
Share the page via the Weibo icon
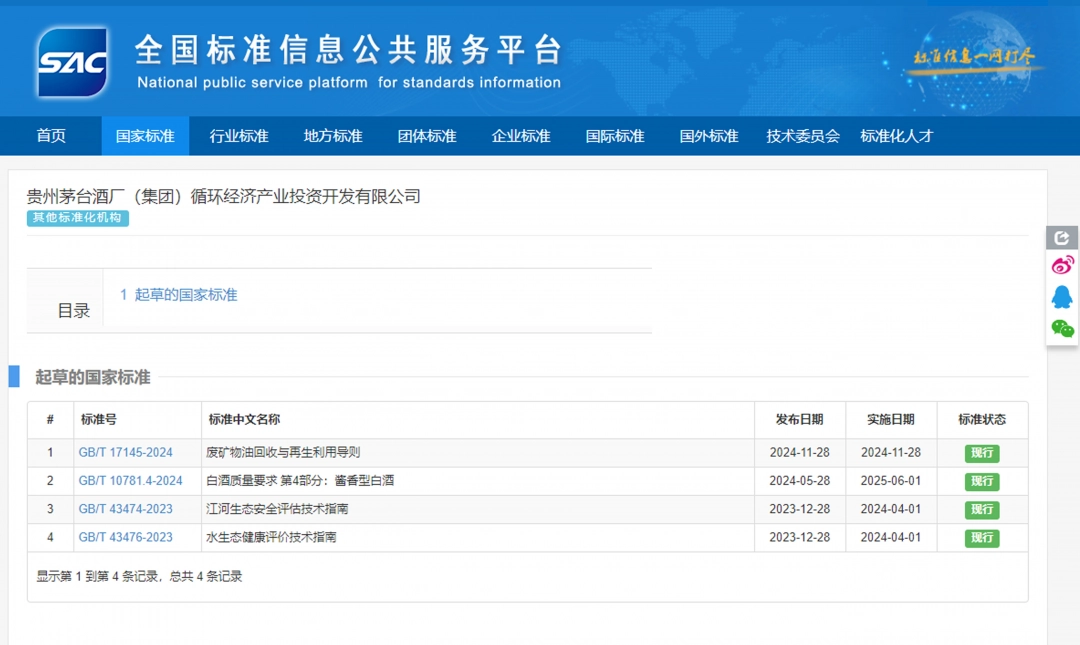[x=1062, y=265]
